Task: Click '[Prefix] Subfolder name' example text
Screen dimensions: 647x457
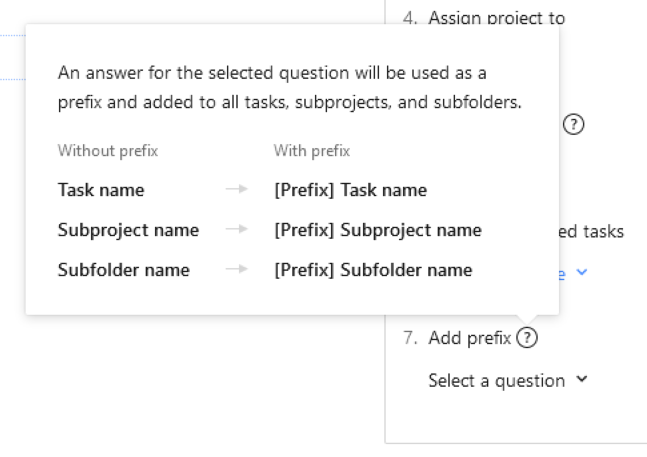Action: tap(373, 270)
